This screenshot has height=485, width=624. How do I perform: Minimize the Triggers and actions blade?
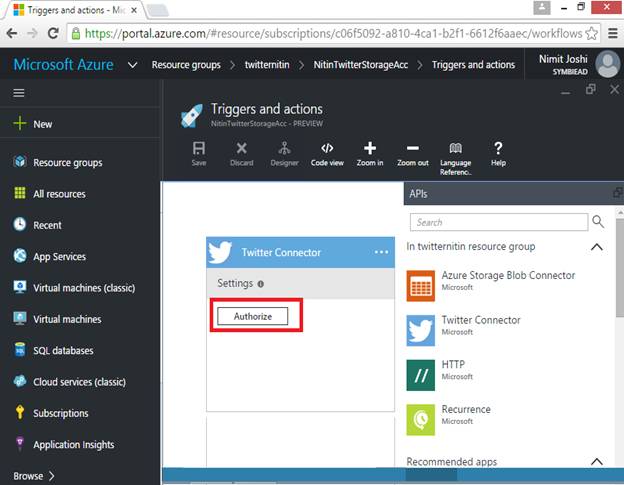[566, 93]
